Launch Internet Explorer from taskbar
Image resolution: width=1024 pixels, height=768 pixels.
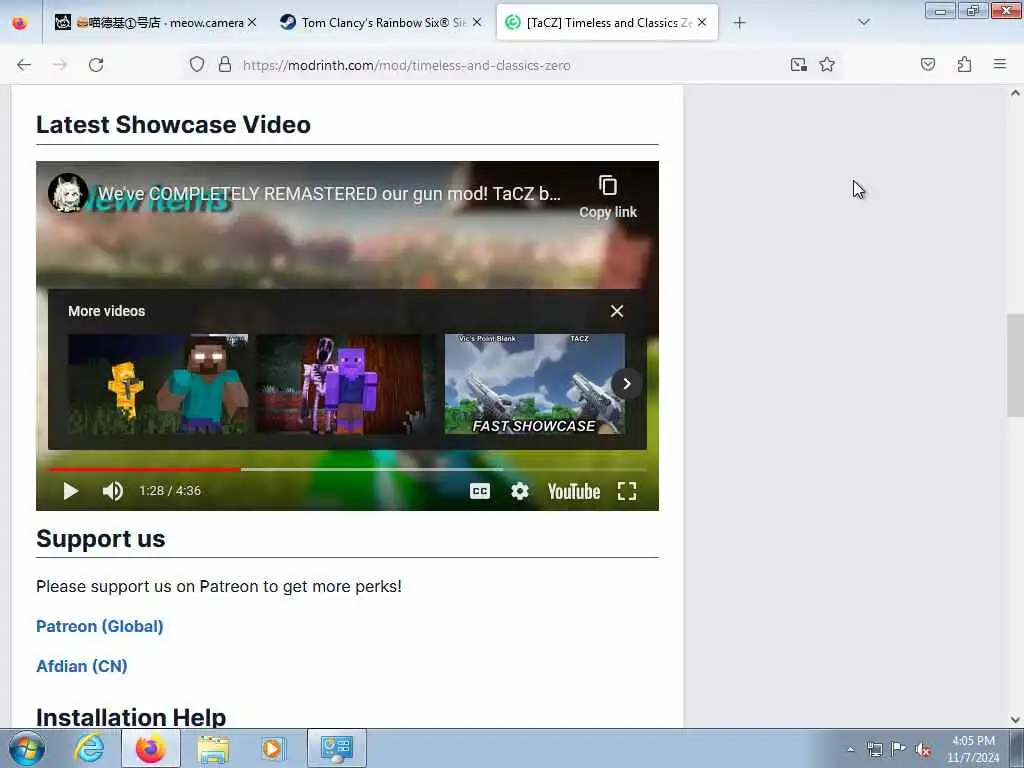89,748
